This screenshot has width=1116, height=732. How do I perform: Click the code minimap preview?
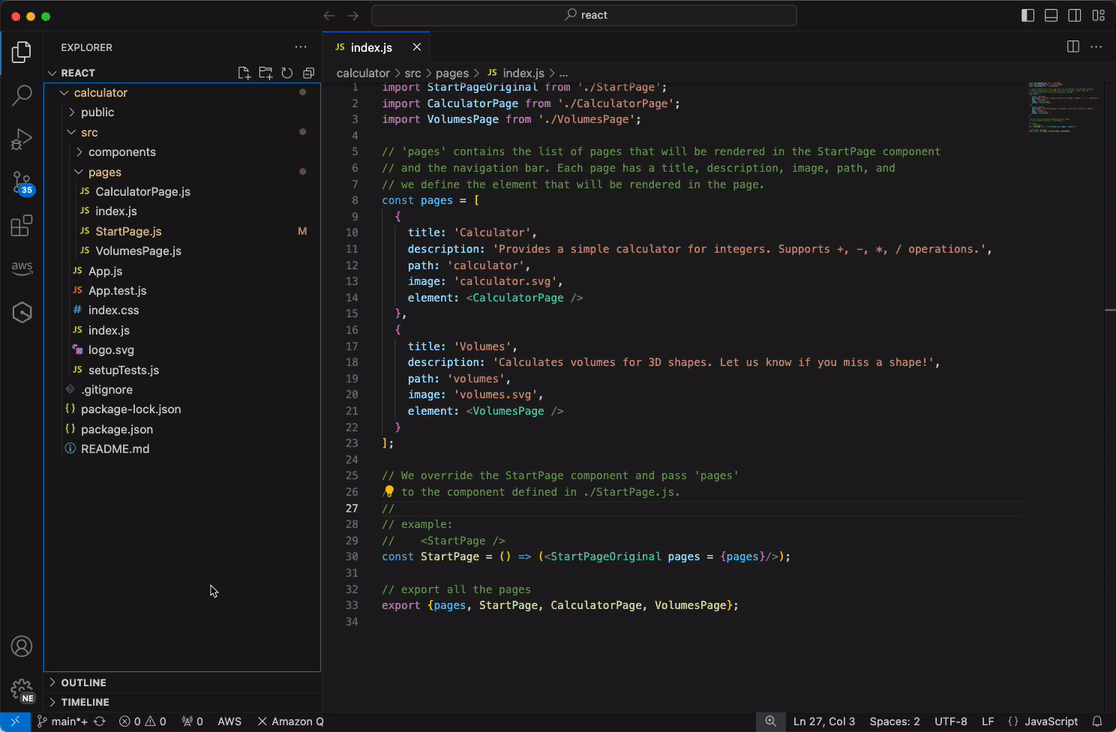click(x=1063, y=107)
